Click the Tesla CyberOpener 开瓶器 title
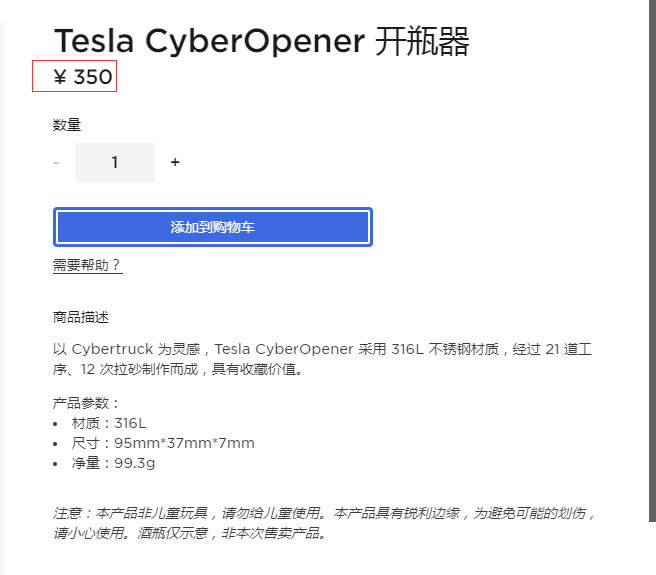This screenshot has width=656, height=575. coord(261,42)
